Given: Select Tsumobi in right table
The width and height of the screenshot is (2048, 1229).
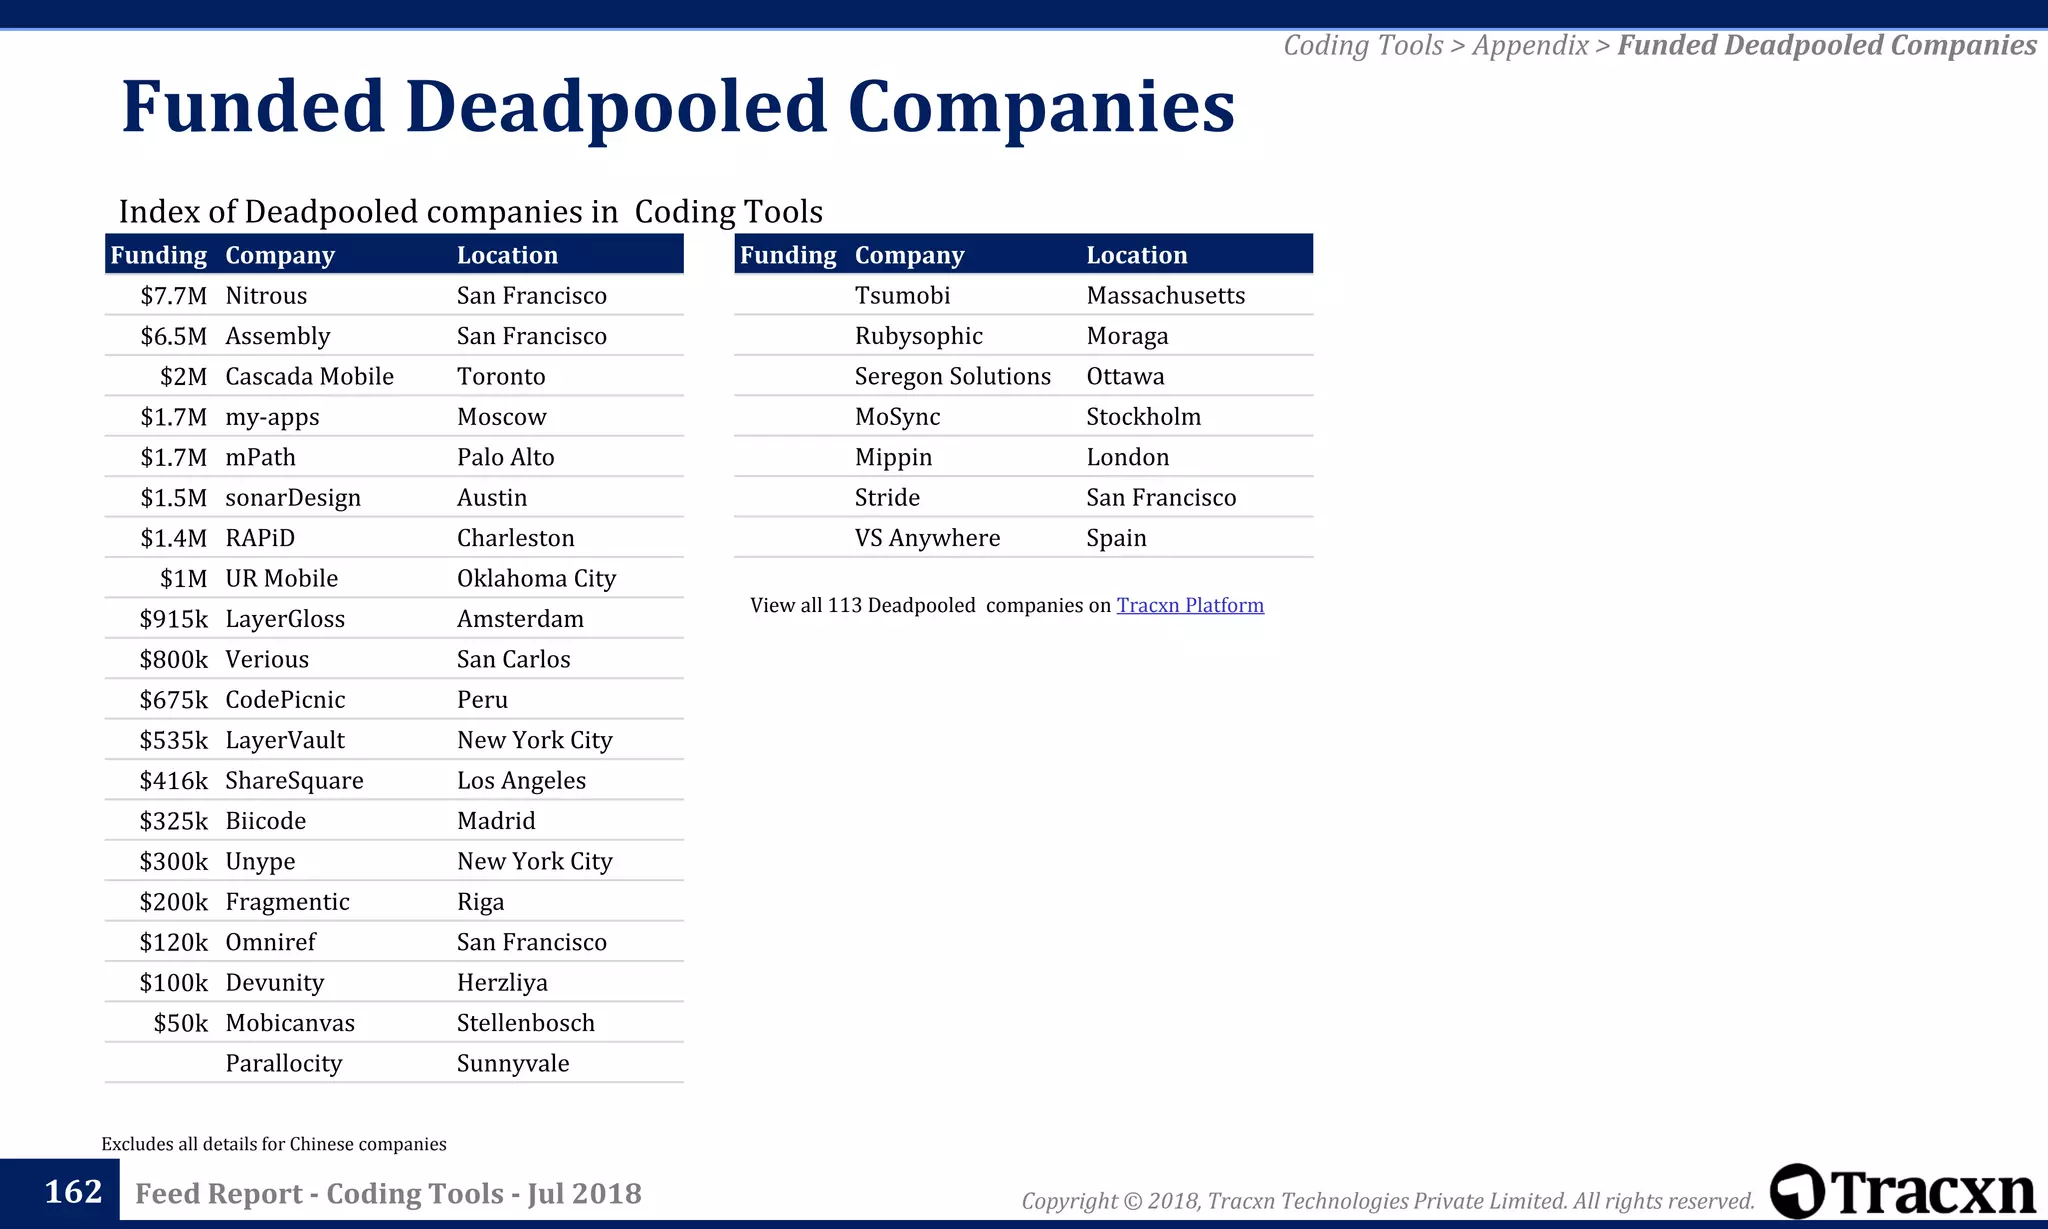Looking at the screenshot, I should (x=903, y=296).
